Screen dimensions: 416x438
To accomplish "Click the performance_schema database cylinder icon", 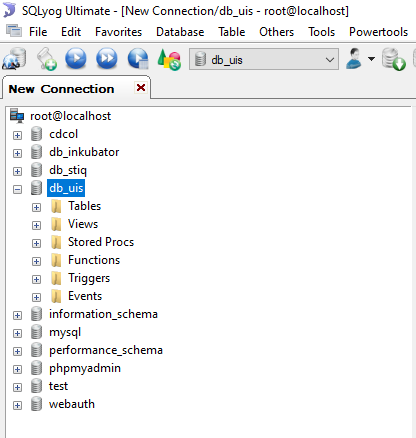I will pyautogui.click(x=36, y=350).
